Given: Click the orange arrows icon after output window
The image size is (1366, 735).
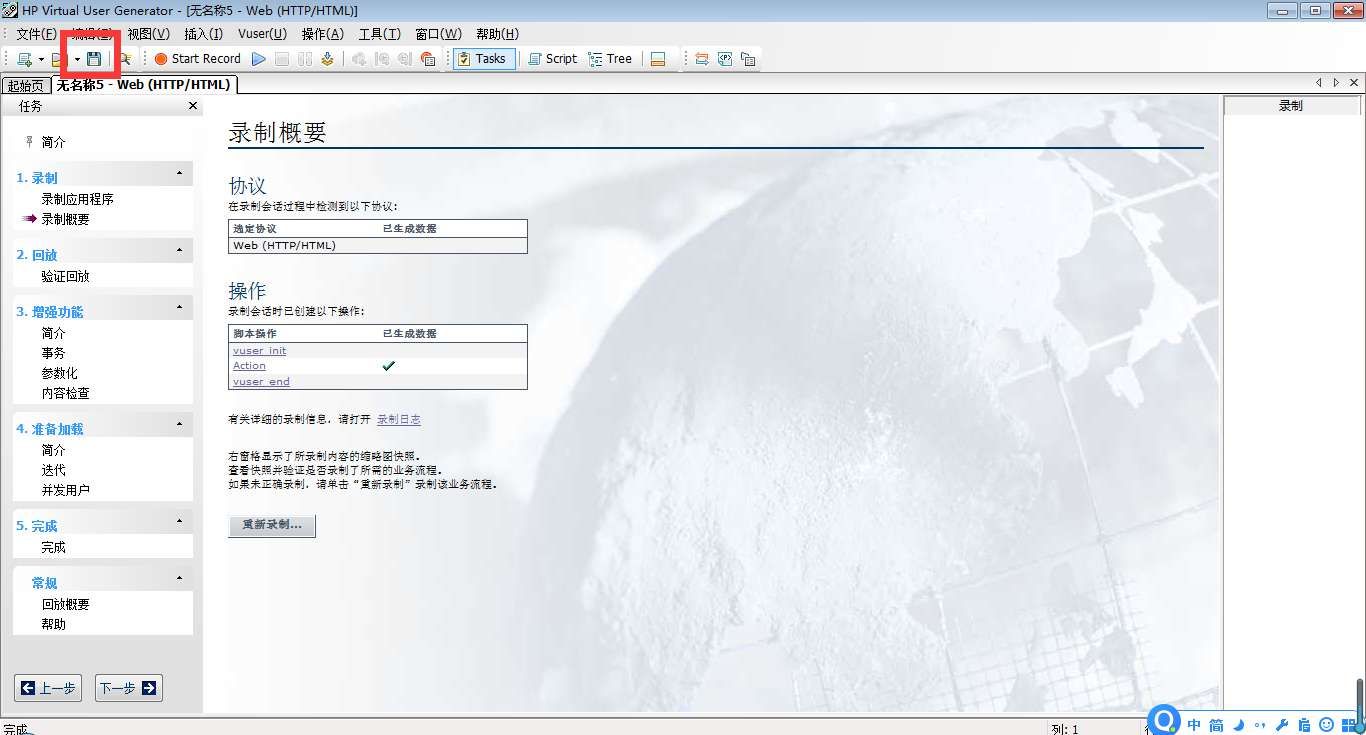Looking at the screenshot, I should [702, 59].
